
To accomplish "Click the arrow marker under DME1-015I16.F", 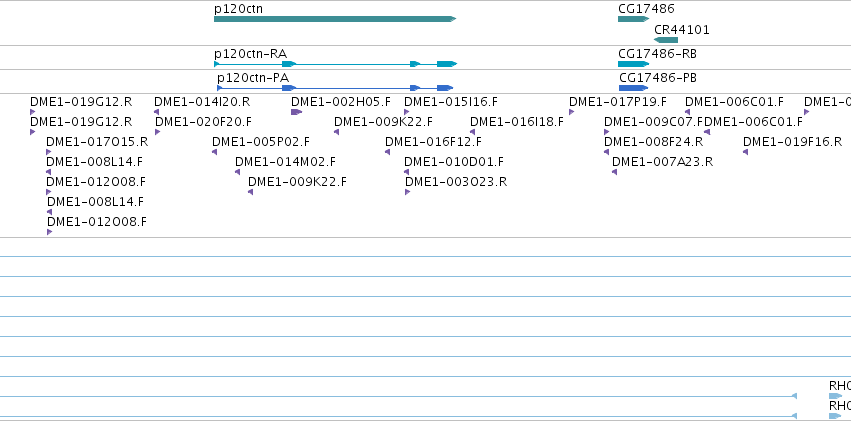I will pos(407,112).
